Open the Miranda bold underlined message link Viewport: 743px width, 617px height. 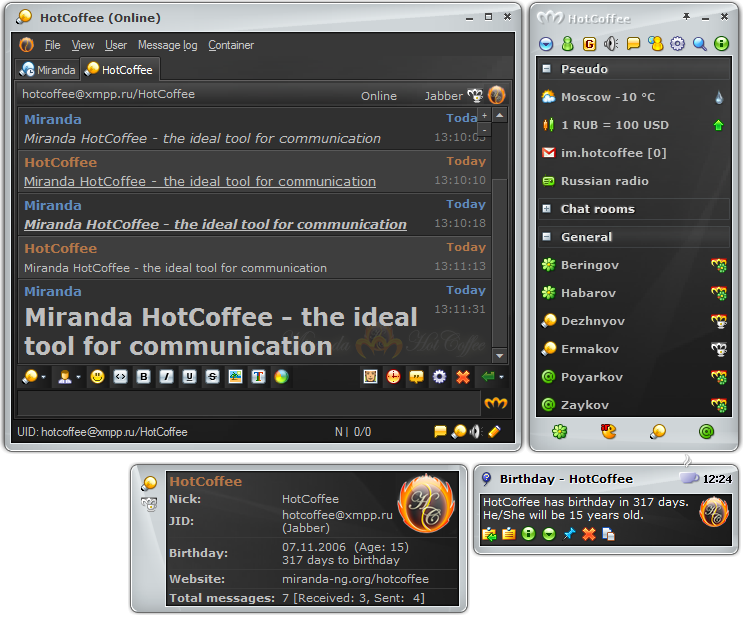click(216, 225)
